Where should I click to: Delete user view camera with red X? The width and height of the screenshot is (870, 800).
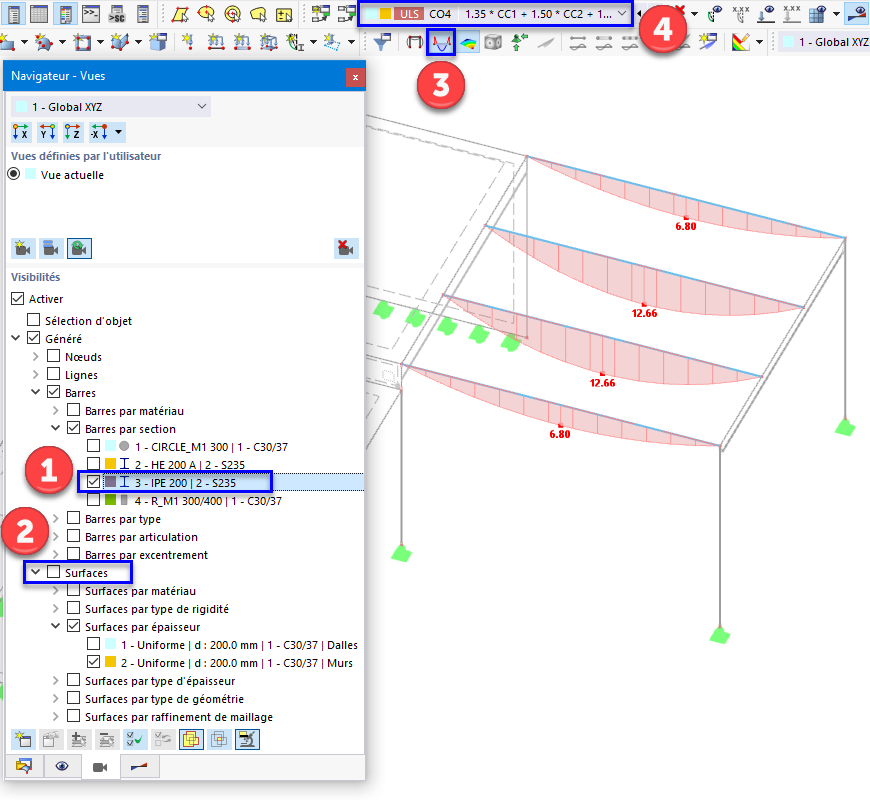tap(346, 248)
